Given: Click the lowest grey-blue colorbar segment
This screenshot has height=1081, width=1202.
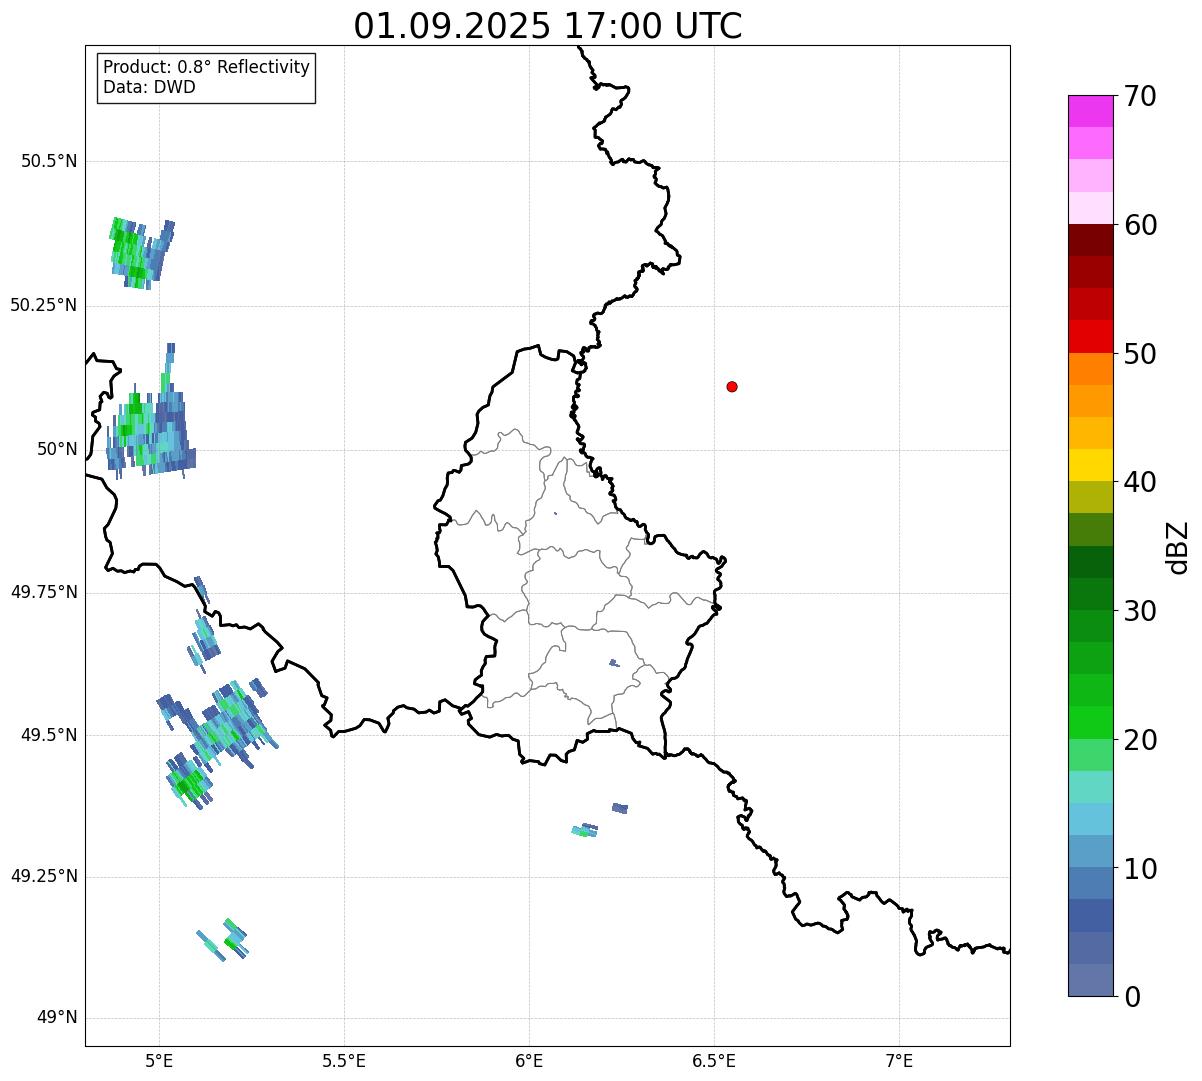Looking at the screenshot, I should pyautogui.click(x=1090, y=980).
